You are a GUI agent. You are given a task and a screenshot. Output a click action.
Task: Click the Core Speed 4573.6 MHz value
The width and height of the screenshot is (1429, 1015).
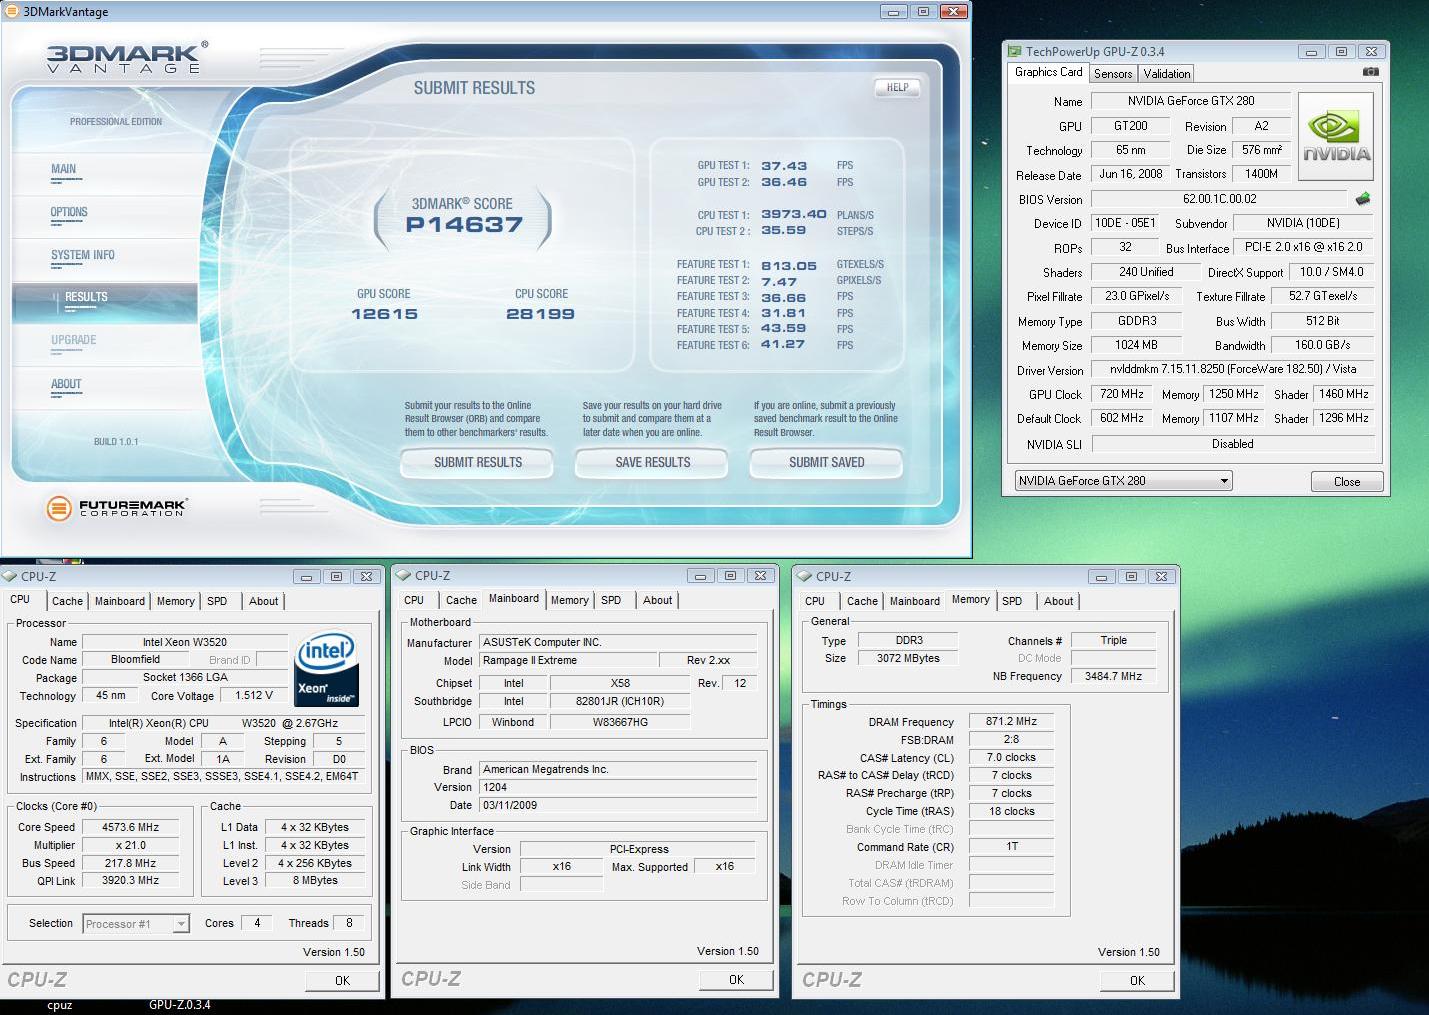(x=131, y=828)
